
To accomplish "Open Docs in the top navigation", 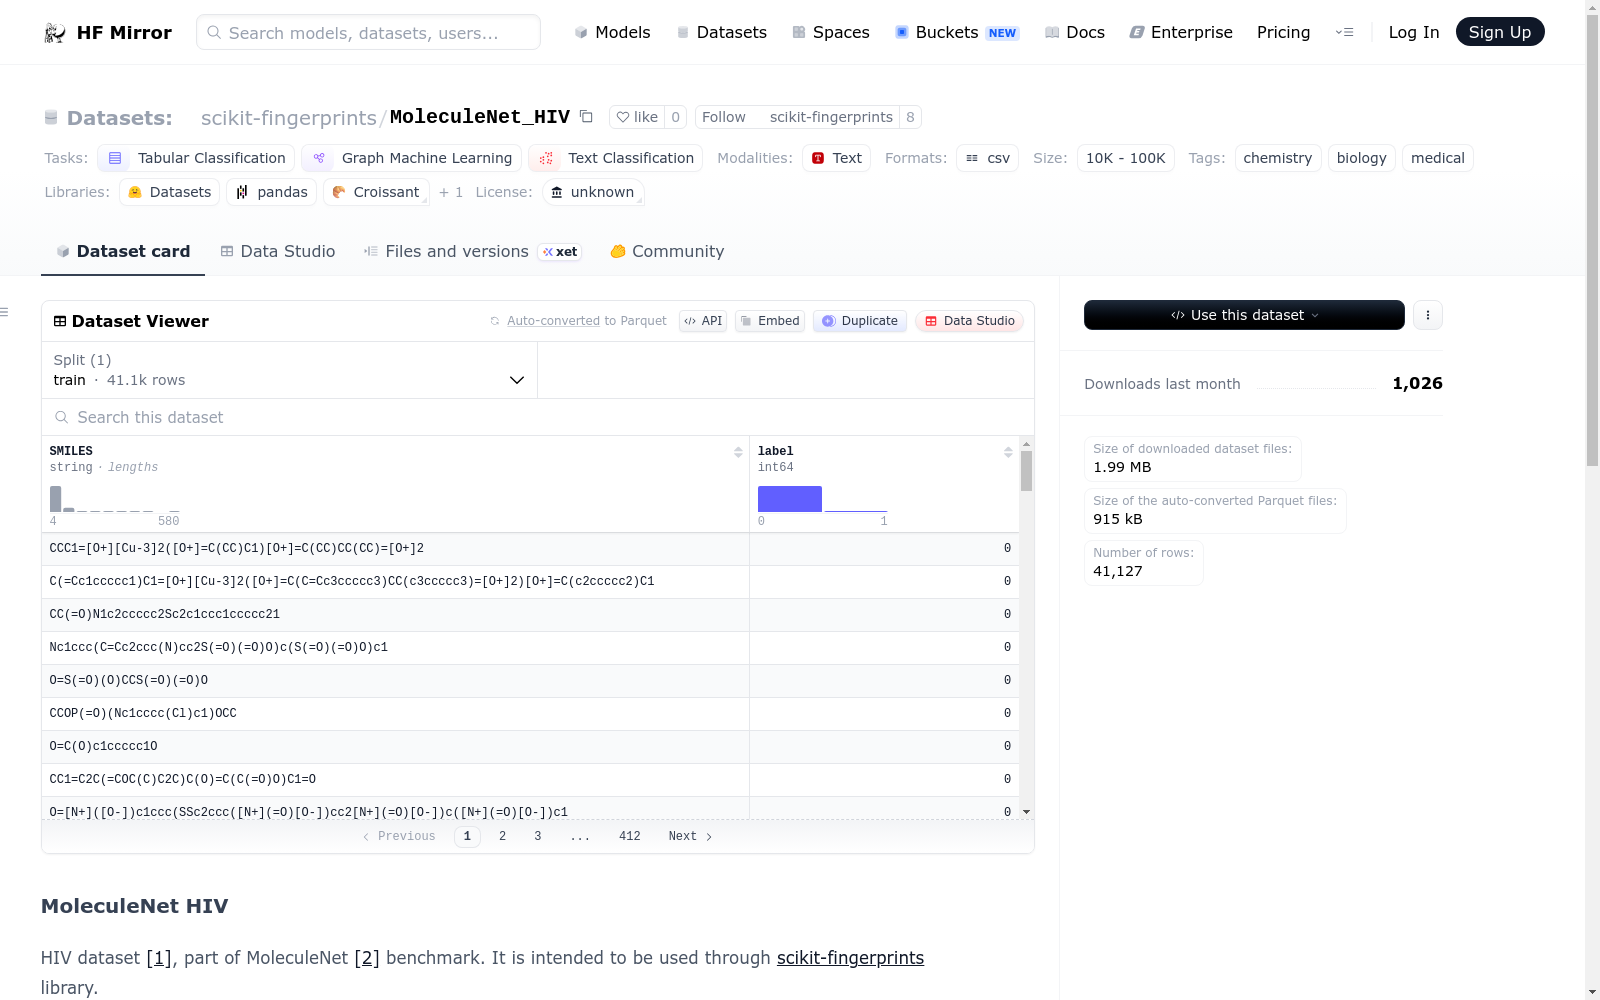I will coord(1075,32).
